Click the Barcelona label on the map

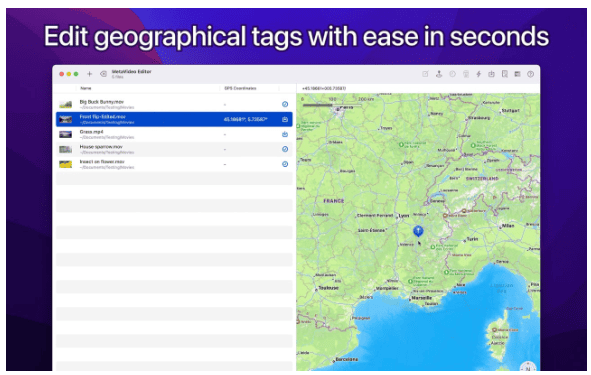click(346, 360)
